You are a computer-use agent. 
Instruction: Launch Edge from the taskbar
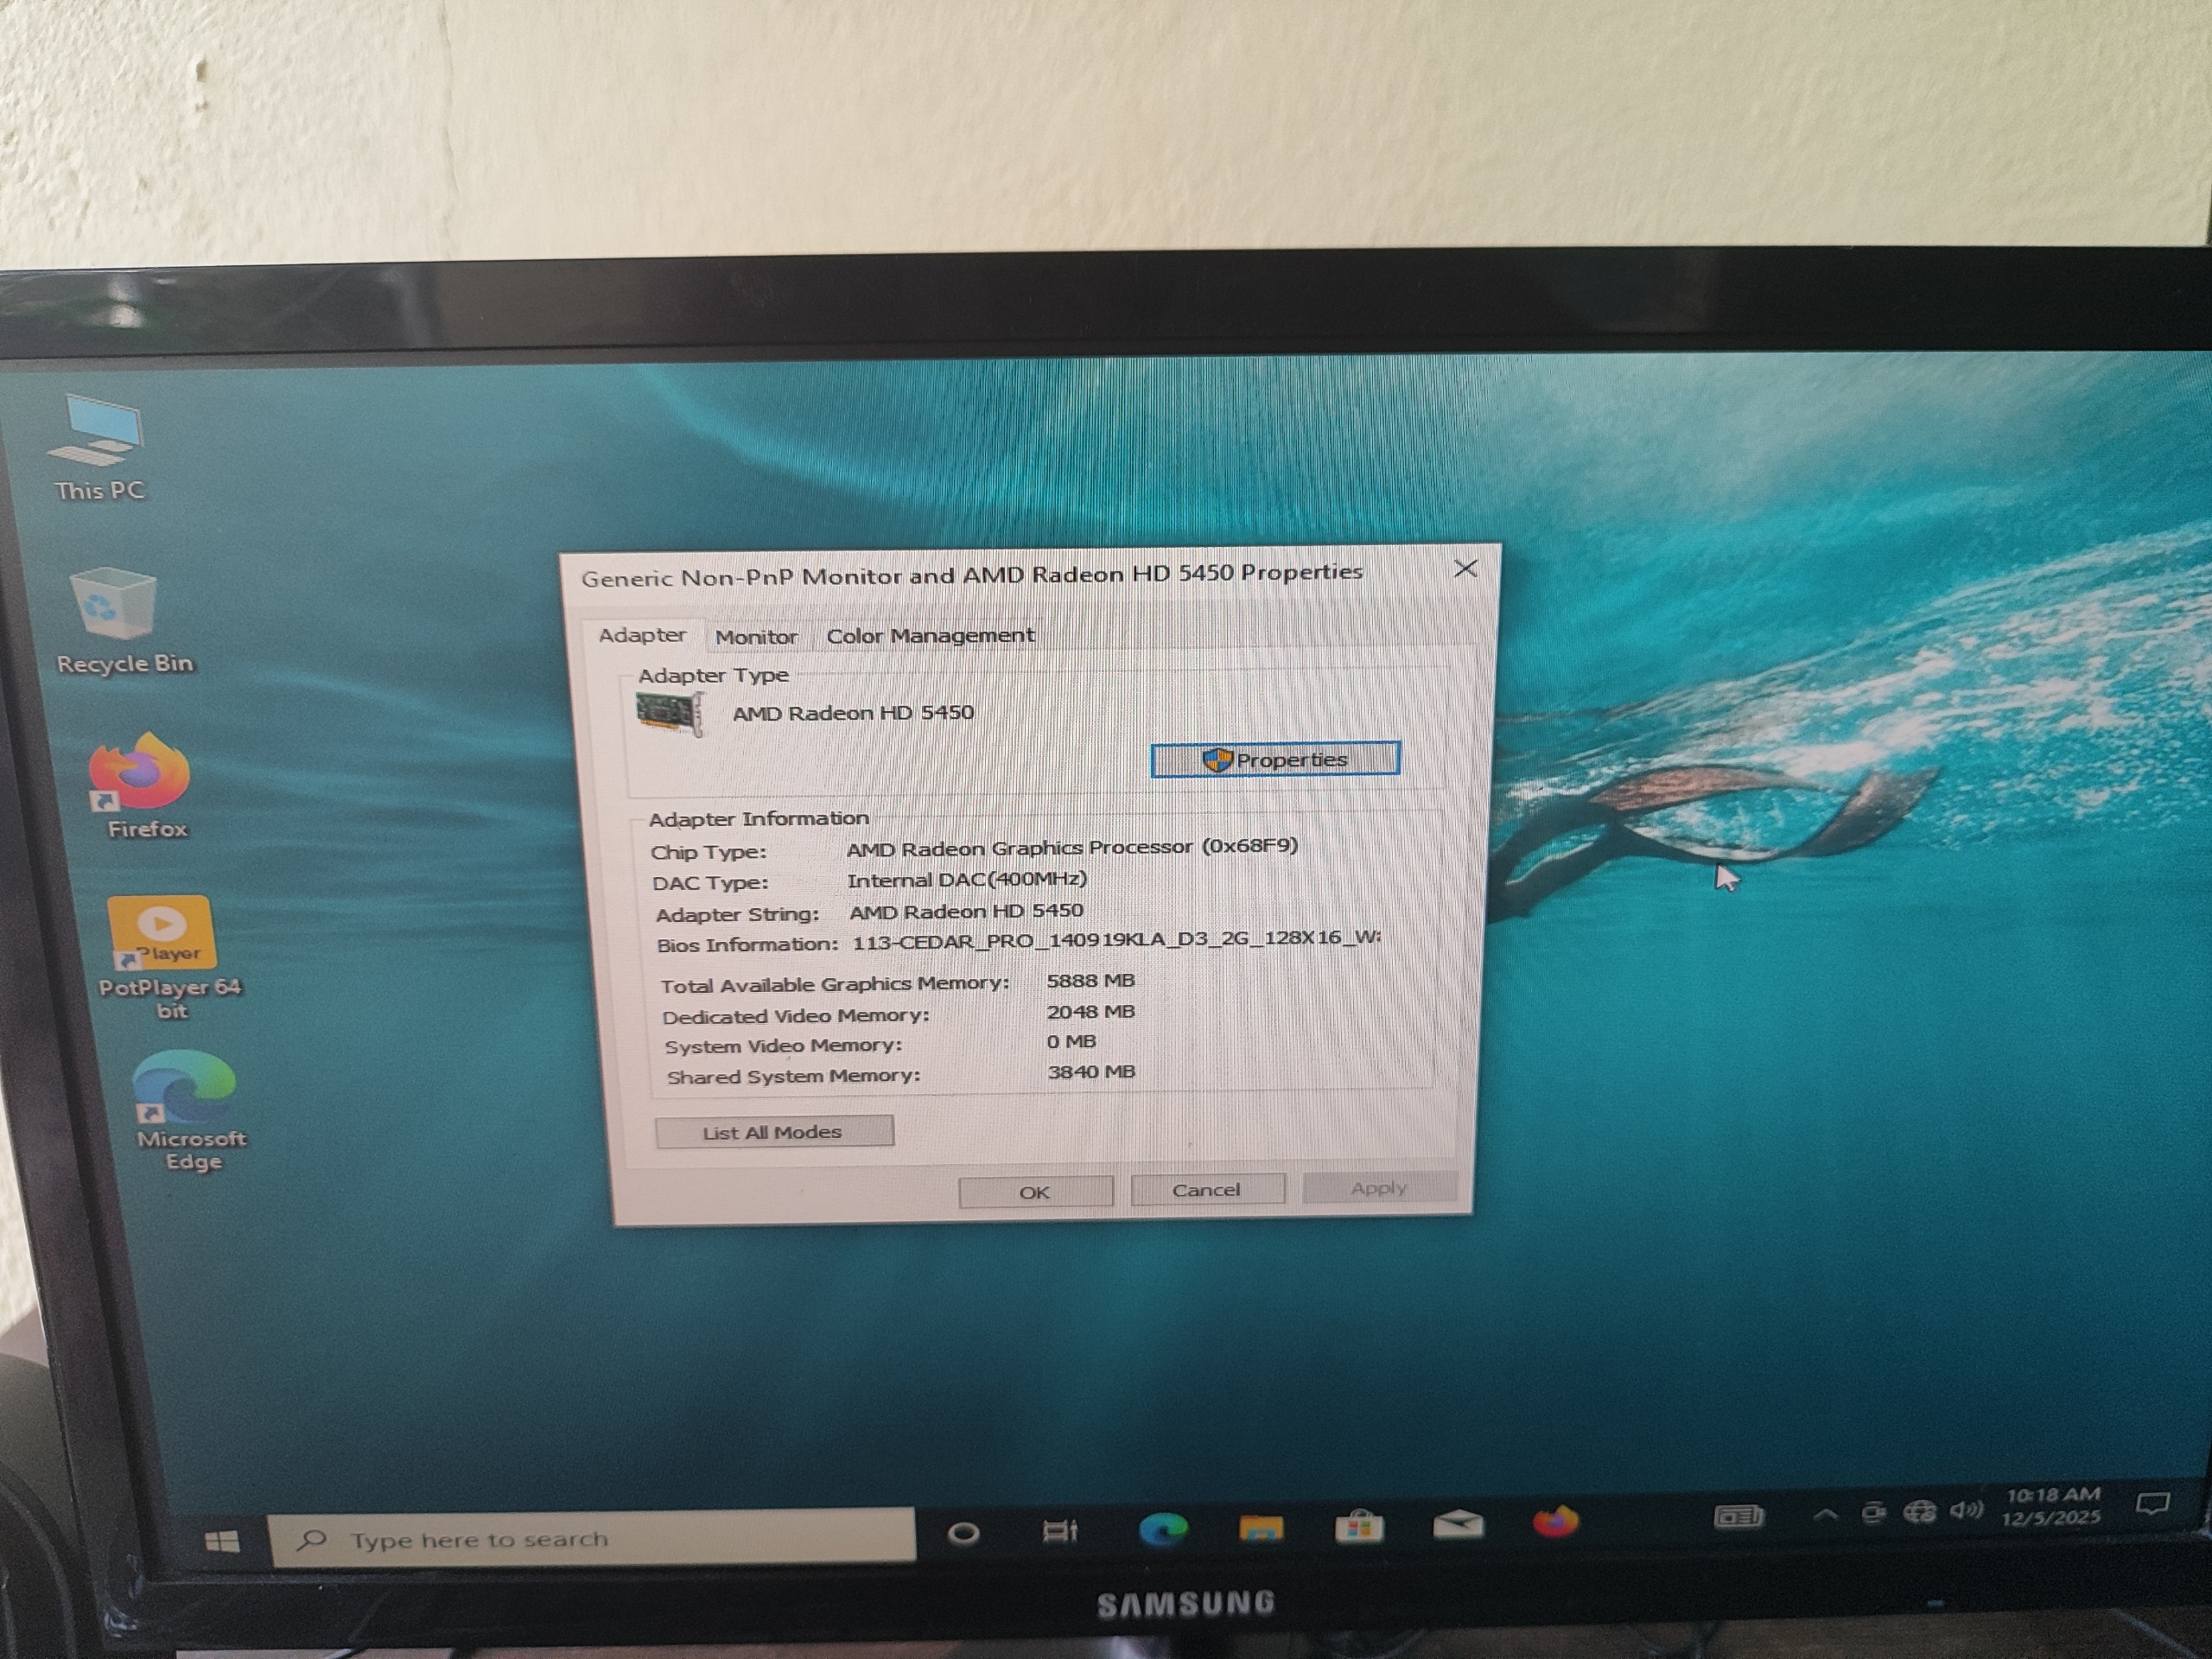[1162, 1529]
